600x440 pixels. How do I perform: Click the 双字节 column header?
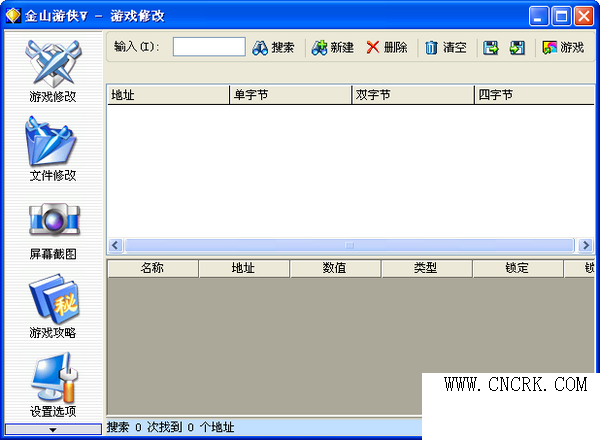413,95
